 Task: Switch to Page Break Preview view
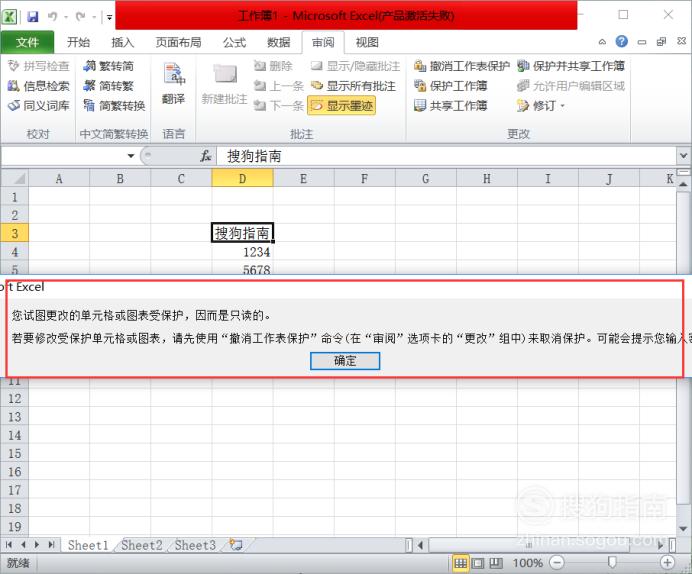(x=496, y=563)
